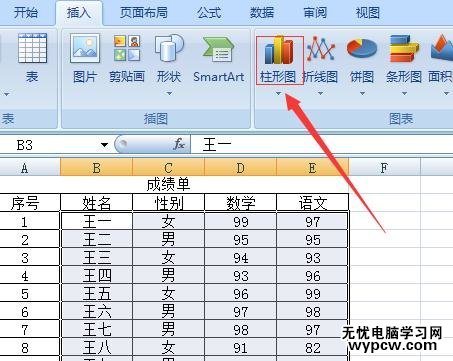Select column F header
This screenshot has height=361, width=453.
click(384, 168)
